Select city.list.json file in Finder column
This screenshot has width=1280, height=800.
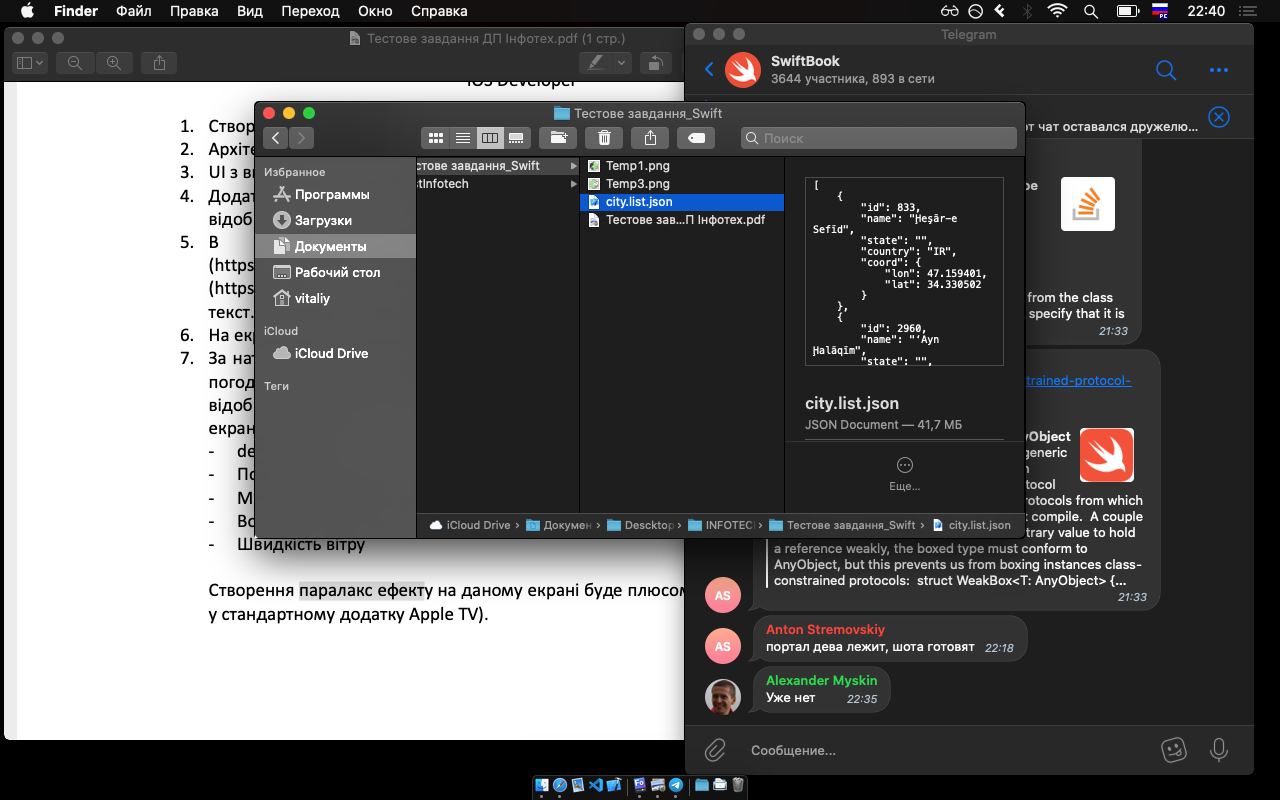[x=681, y=202]
